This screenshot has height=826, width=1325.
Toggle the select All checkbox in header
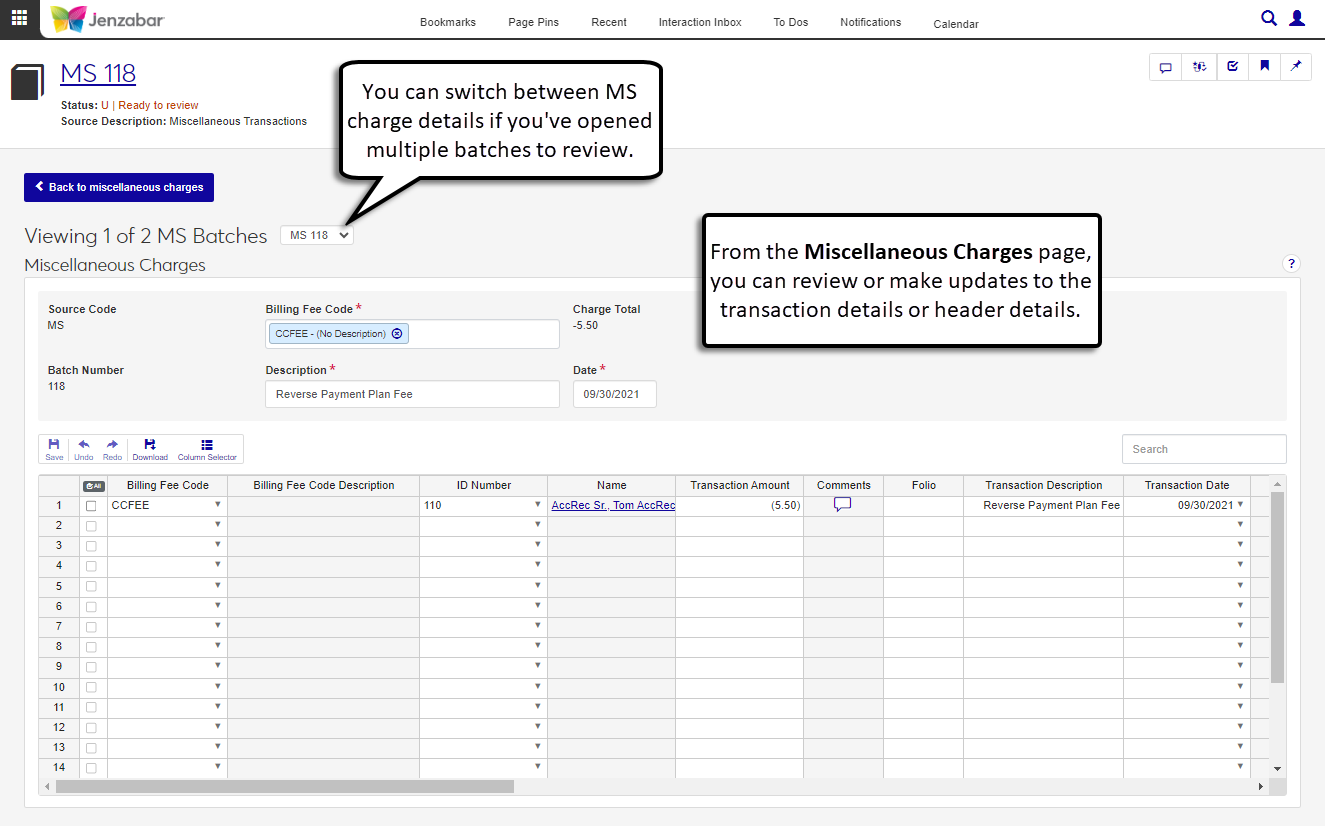[93, 486]
